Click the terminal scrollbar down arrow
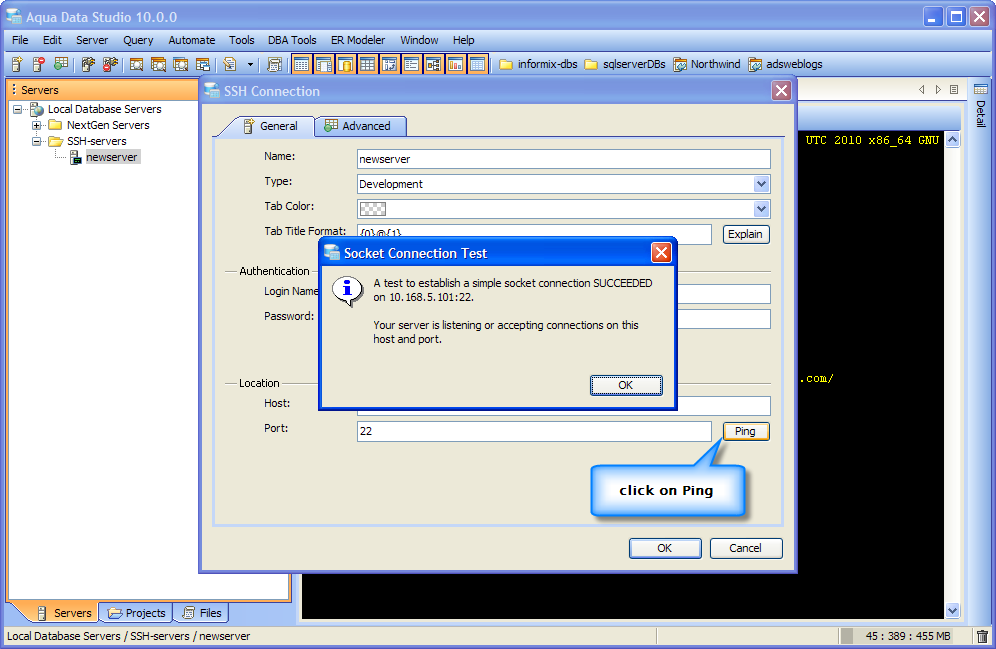Image resolution: width=996 pixels, height=649 pixels. [952, 610]
